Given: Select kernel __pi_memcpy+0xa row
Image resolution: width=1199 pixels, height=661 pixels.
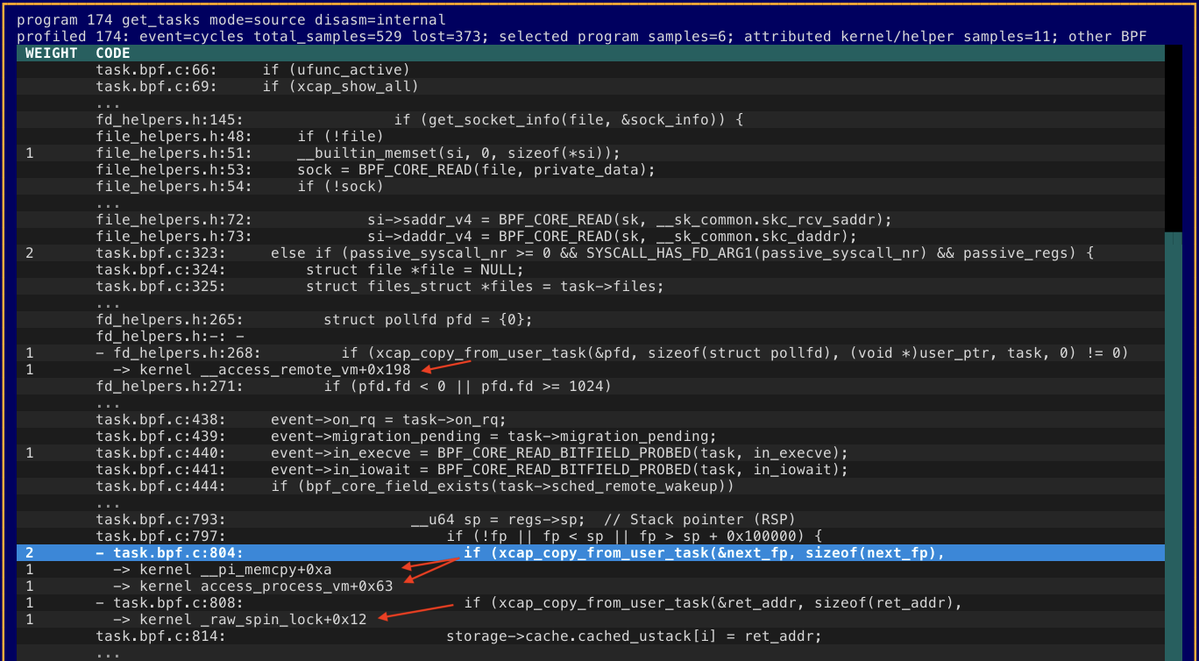Looking at the screenshot, I should 590,570.
